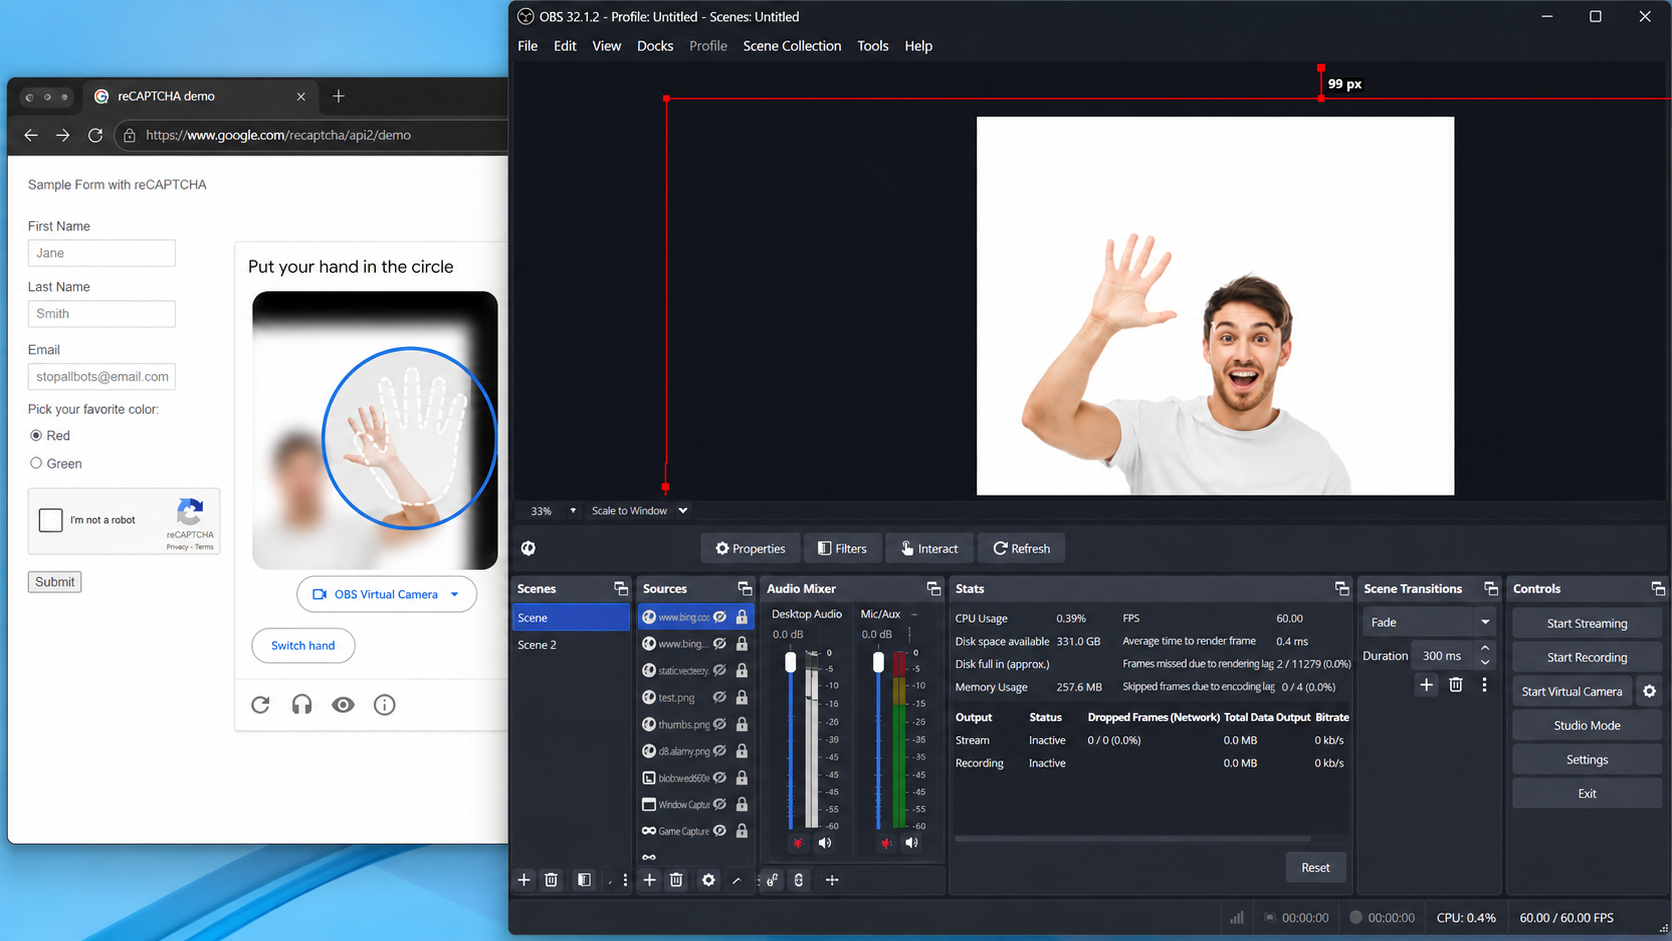Get audio challenge headphones icon
Image resolution: width=1672 pixels, height=941 pixels.
tap(302, 705)
